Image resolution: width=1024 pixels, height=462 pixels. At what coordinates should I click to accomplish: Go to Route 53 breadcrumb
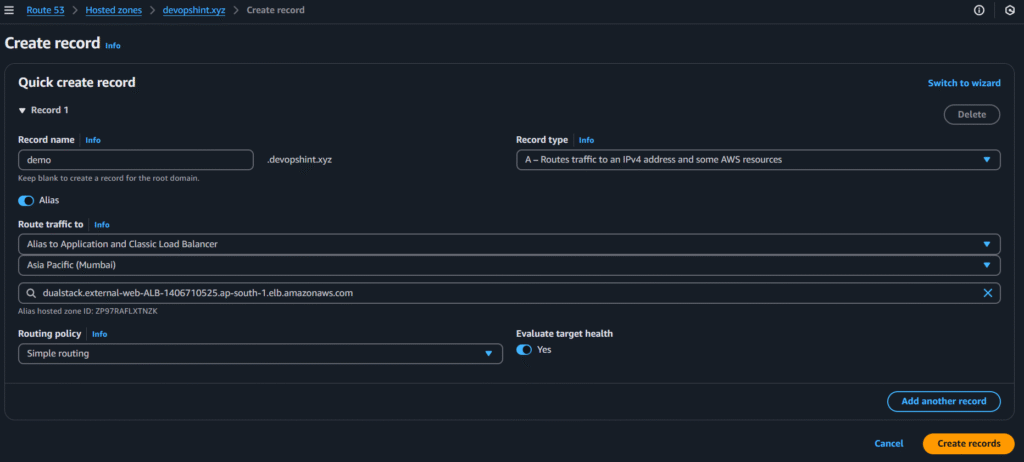(45, 10)
